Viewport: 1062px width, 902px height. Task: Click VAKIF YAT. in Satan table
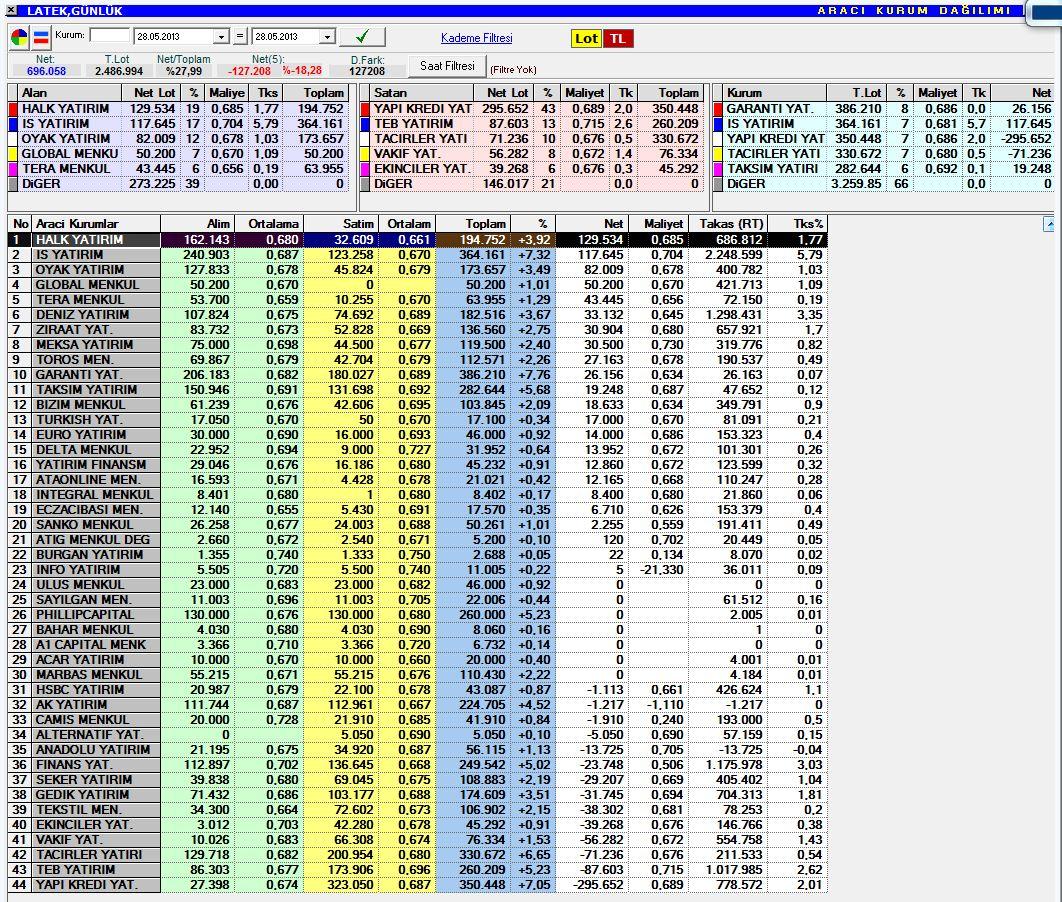click(x=408, y=154)
